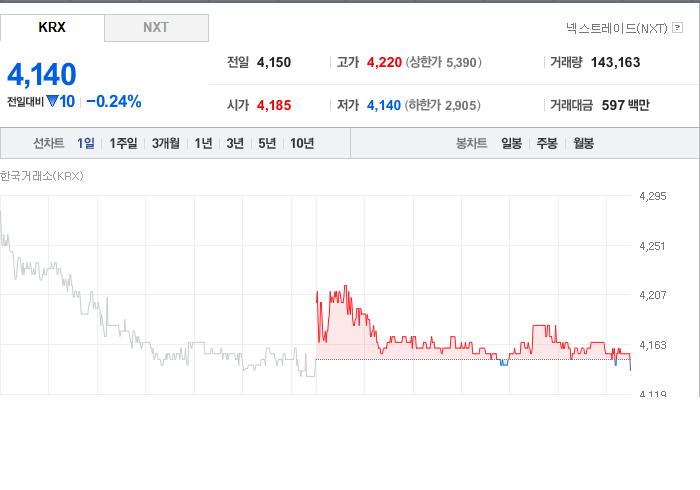Click the current price 4,140
This screenshot has width=700, height=490.
tap(42, 74)
